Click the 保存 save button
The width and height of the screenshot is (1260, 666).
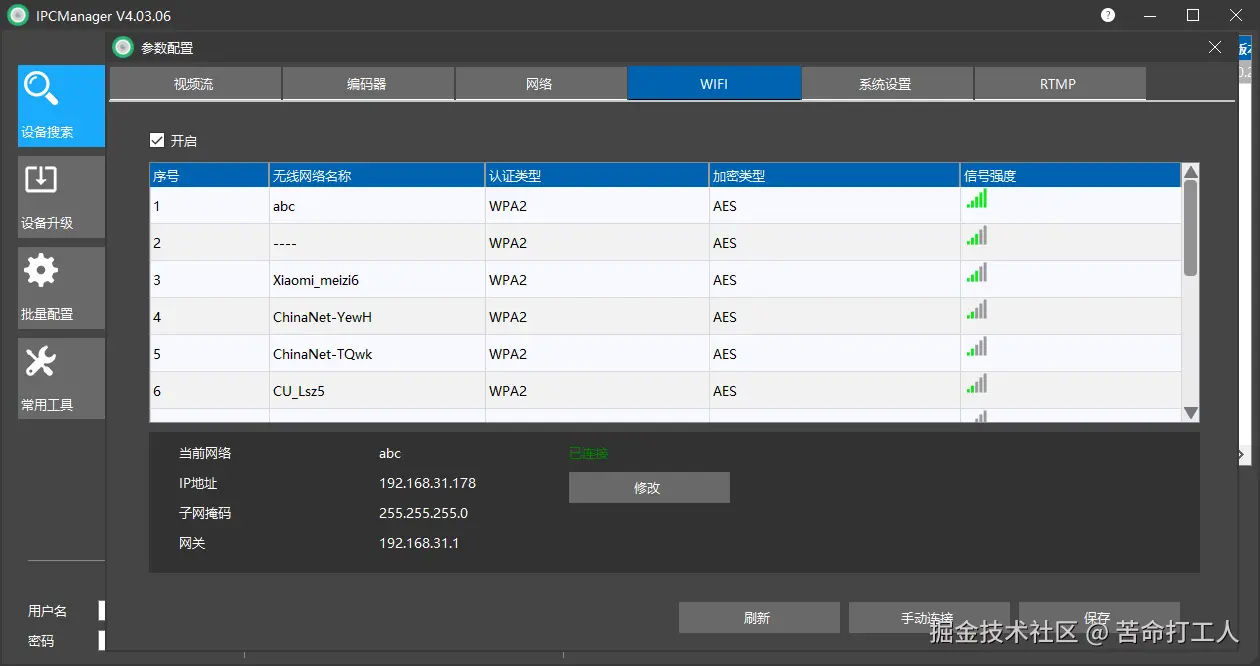tap(1099, 618)
